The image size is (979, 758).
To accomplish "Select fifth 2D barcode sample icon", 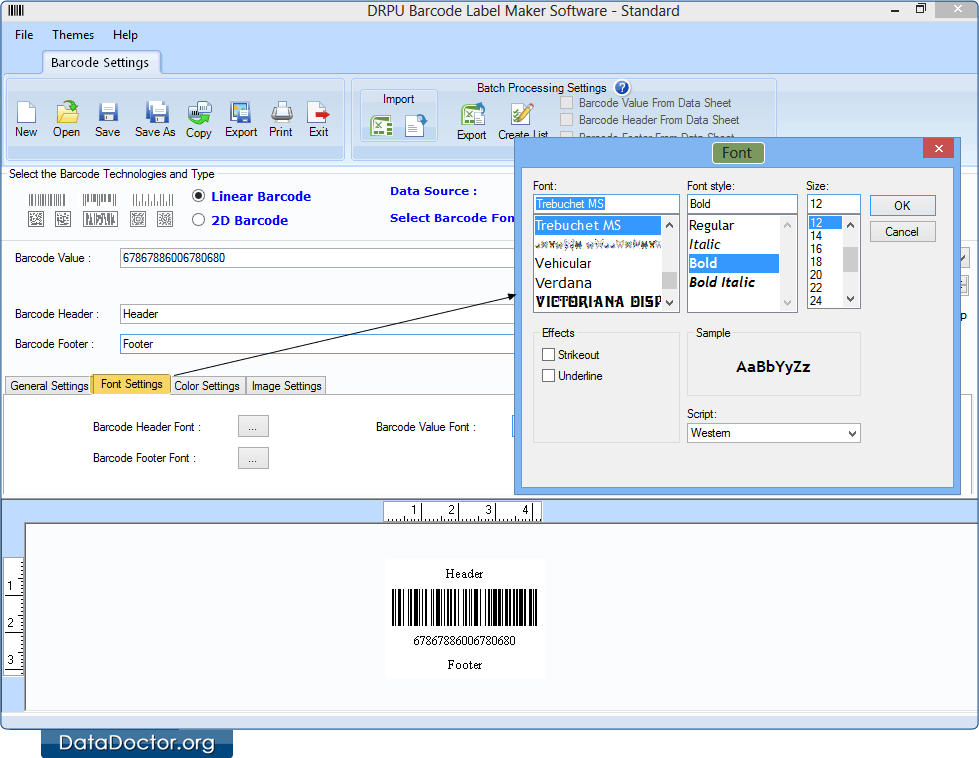I will click(x=165, y=219).
